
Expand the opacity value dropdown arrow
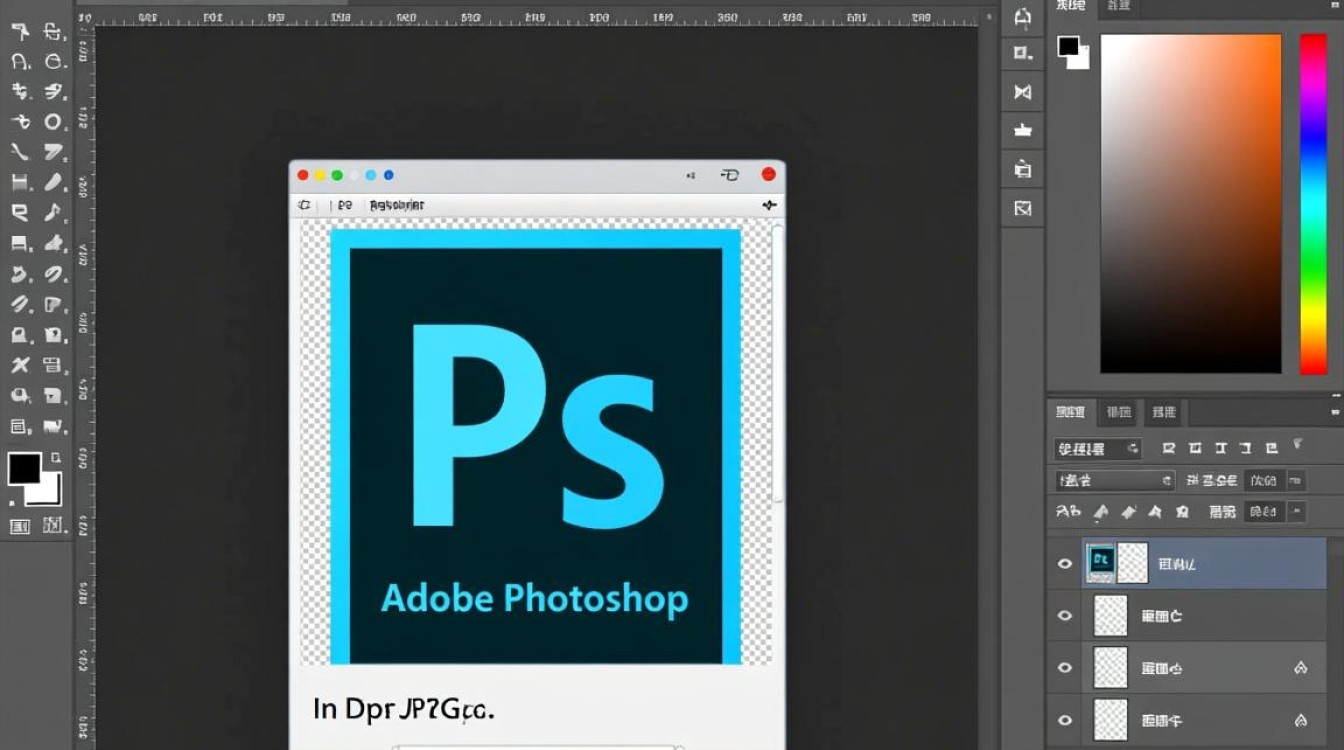[1296, 481]
